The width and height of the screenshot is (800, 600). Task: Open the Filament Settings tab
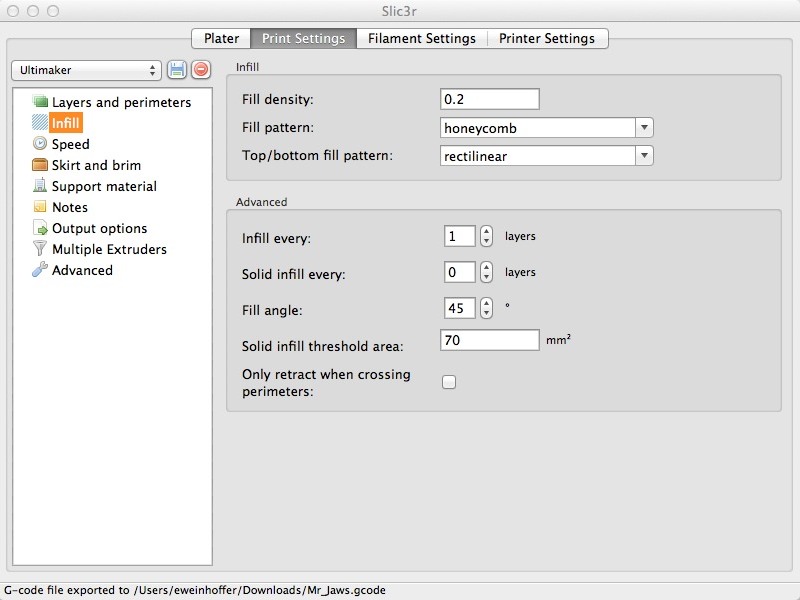click(x=422, y=38)
